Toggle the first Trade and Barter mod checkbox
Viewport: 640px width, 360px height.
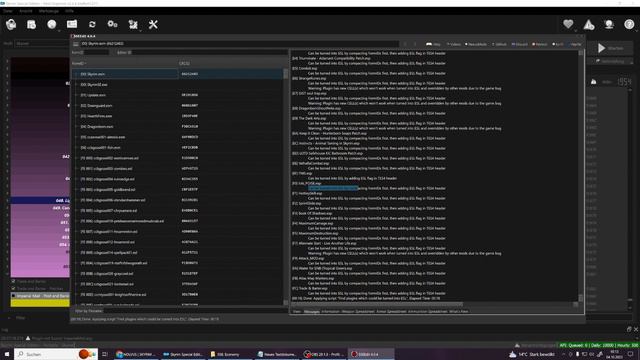(x=13, y=282)
